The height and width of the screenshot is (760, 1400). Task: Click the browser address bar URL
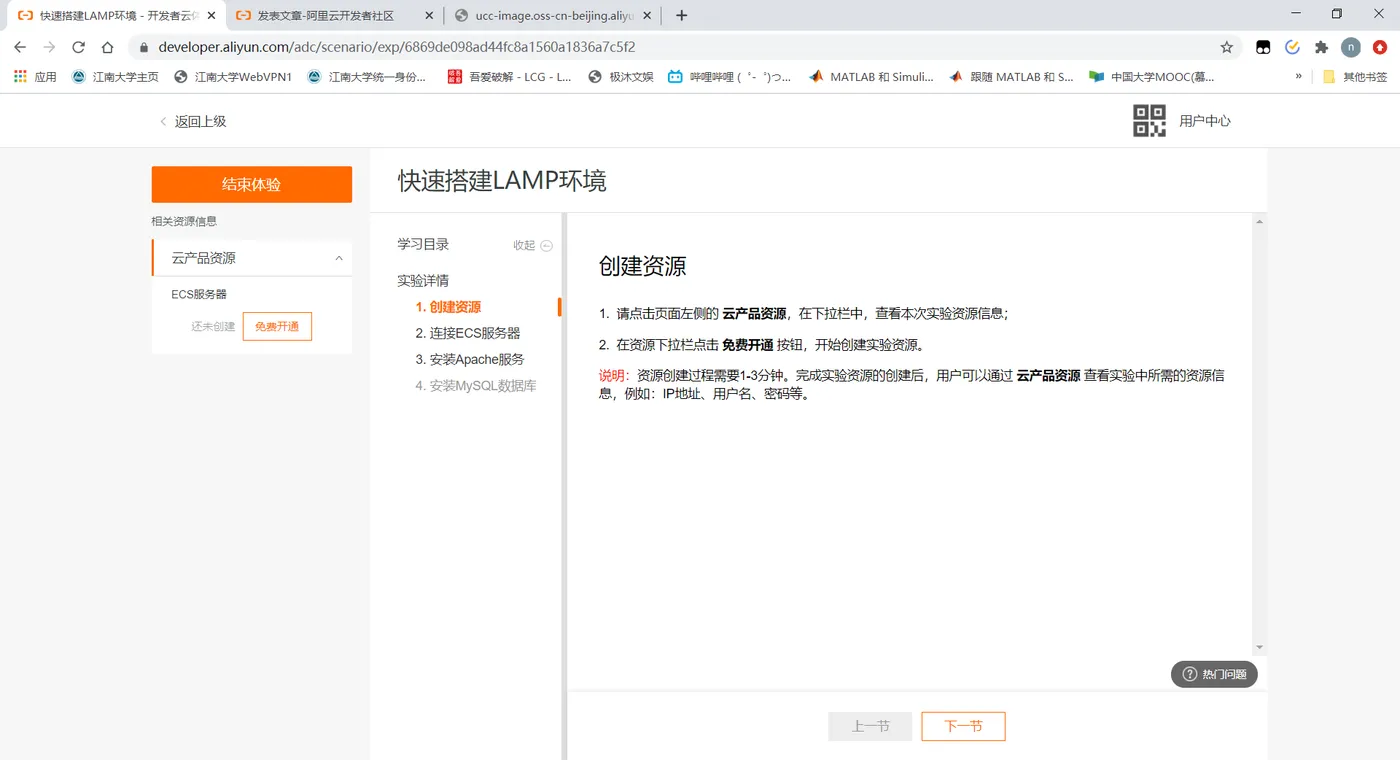coord(397,47)
